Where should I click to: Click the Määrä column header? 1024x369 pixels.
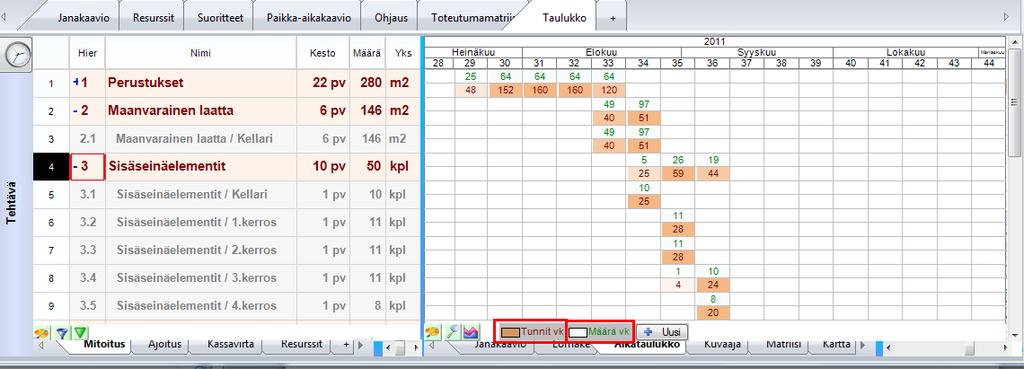pyautogui.click(x=367, y=53)
